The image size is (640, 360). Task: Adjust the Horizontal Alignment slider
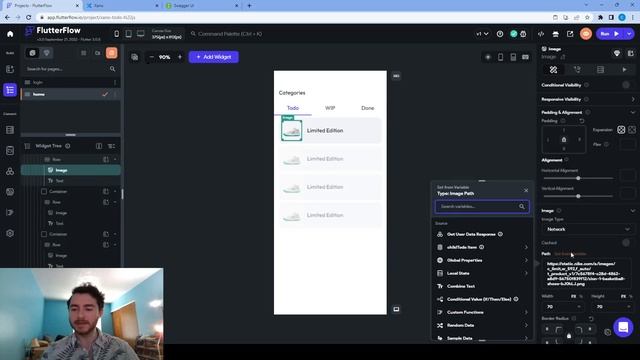(578, 178)
